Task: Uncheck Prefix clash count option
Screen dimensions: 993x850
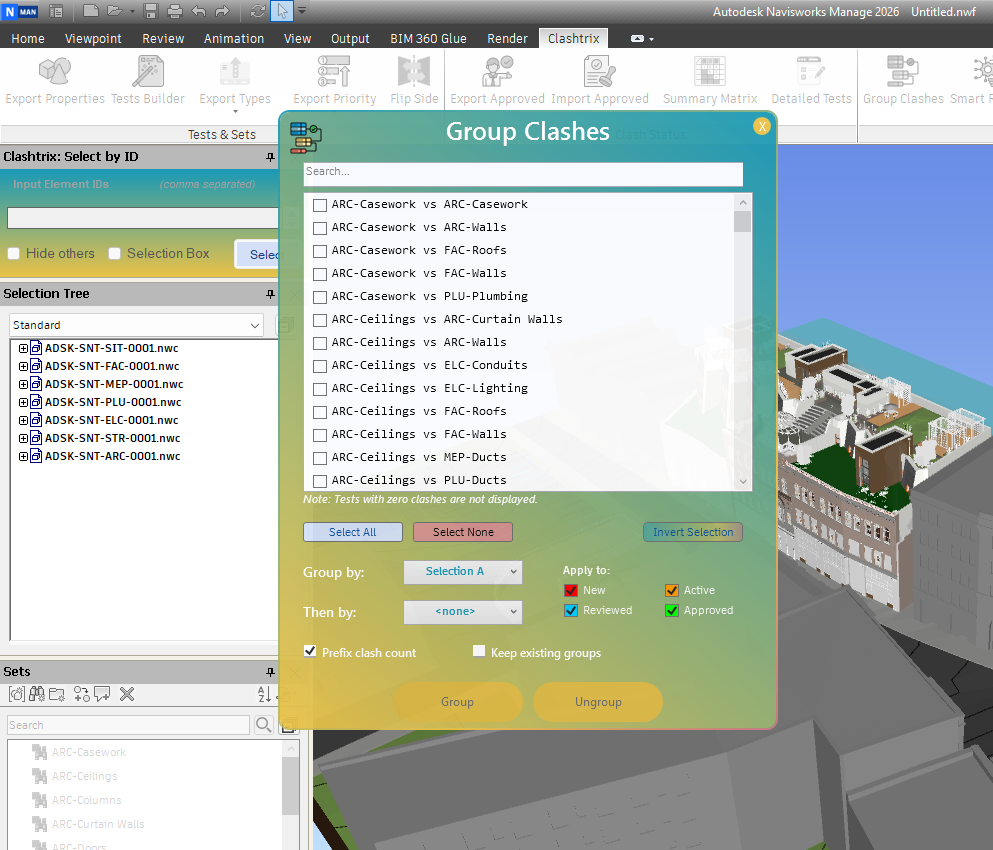Action: point(310,652)
